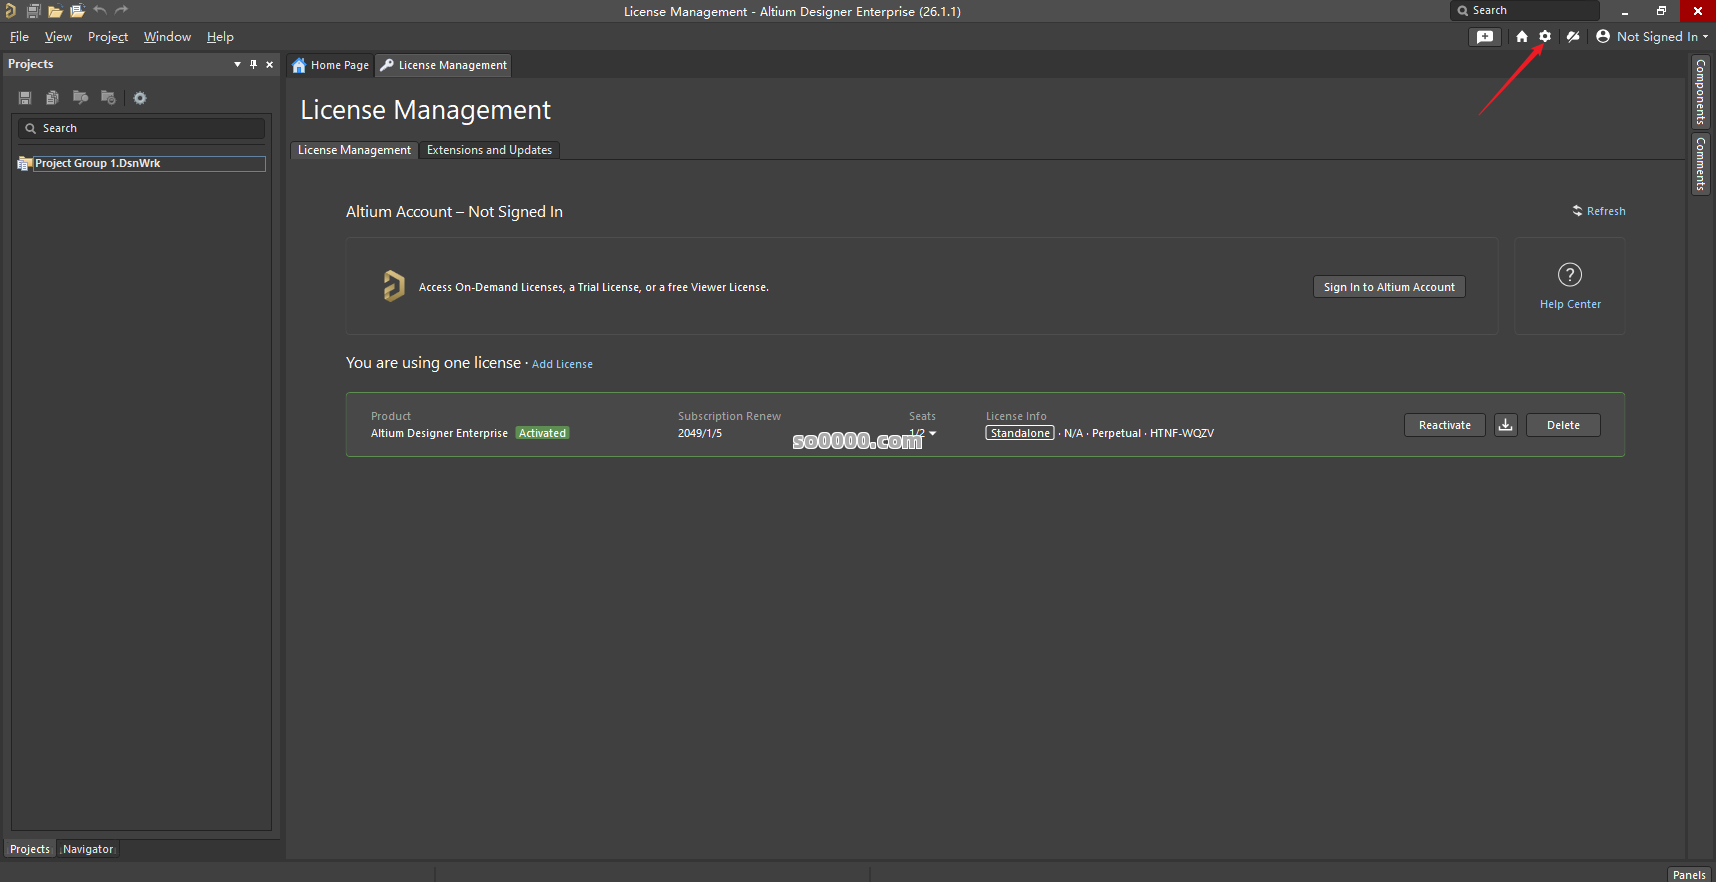The height and width of the screenshot is (882, 1716).
Task: Click the save all icon in title bar
Action: click(x=33, y=11)
